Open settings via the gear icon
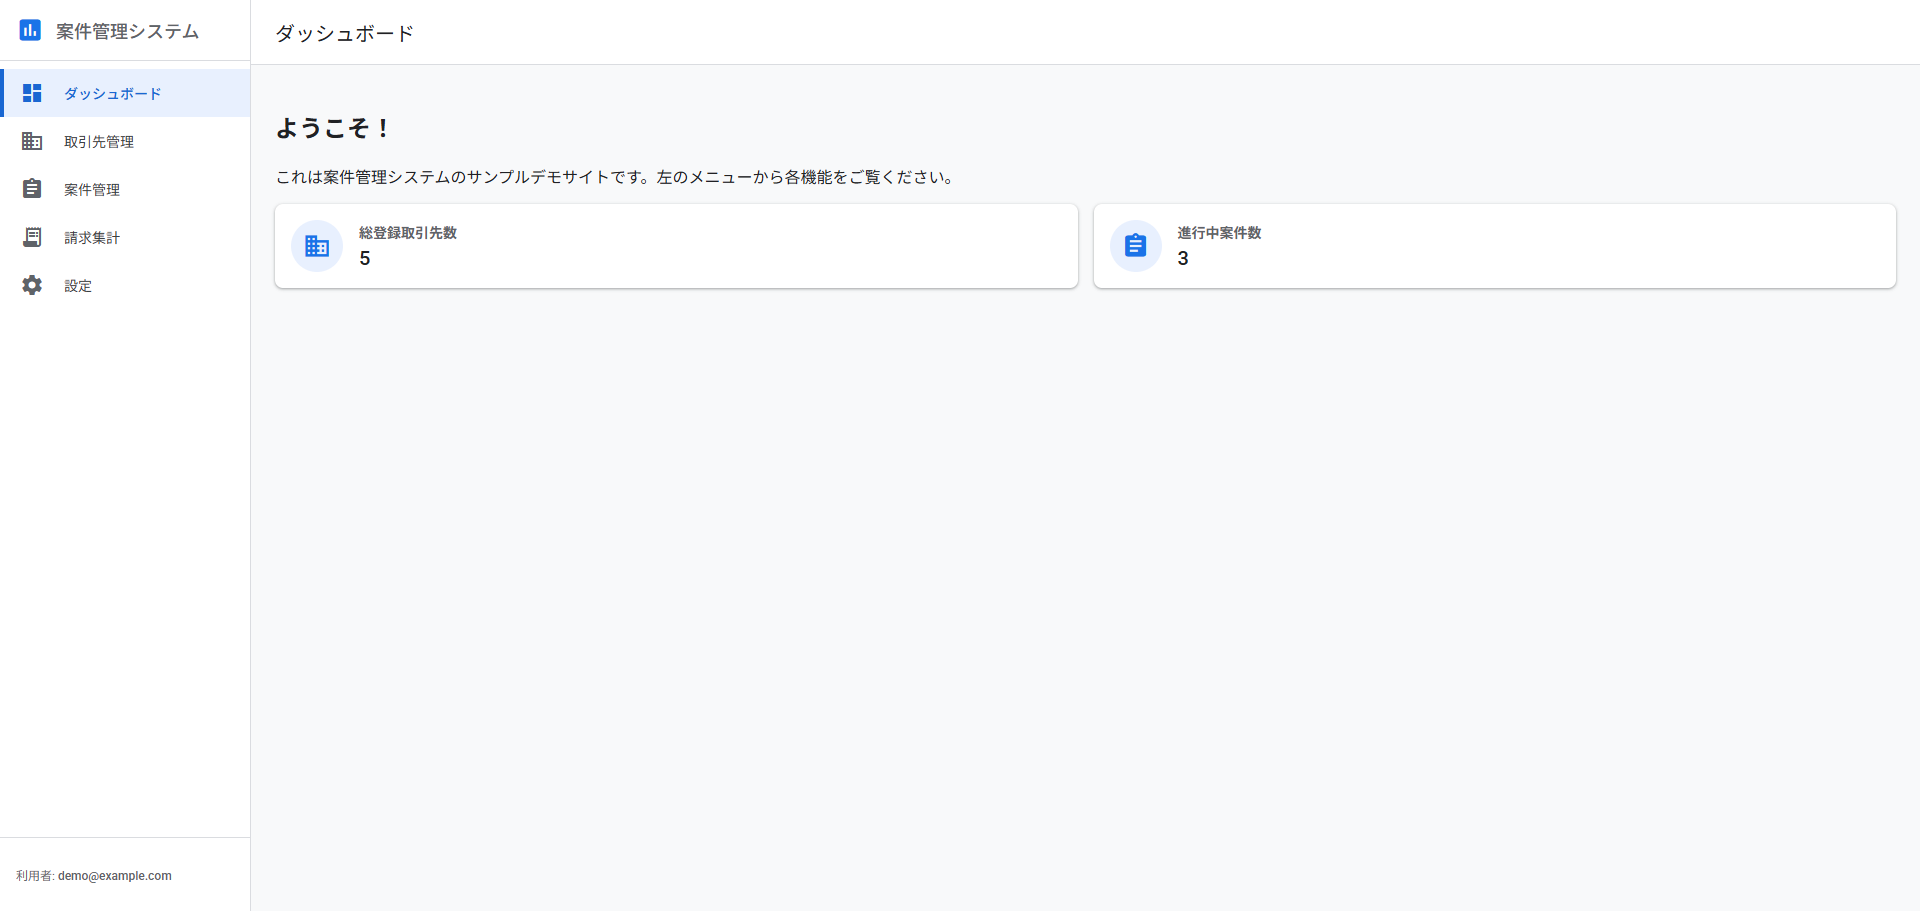 tap(32, 285)
